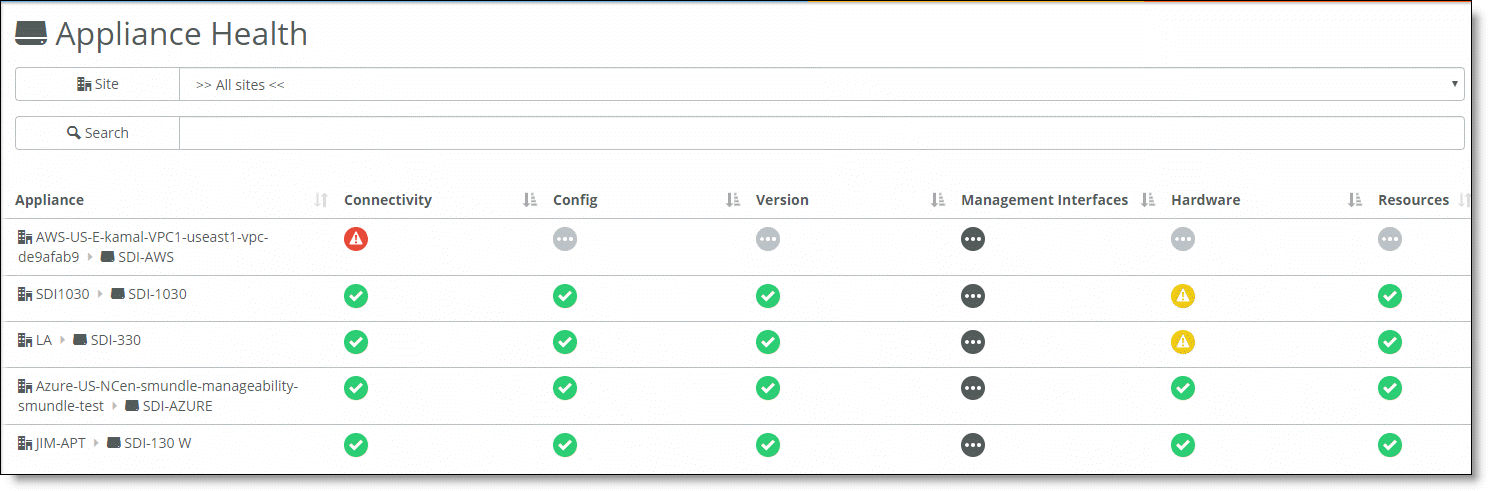Viewport: 1488px width, 491px height.
Task: Open the SDI-330 appliance link
Action: click(x=107, y=340)
